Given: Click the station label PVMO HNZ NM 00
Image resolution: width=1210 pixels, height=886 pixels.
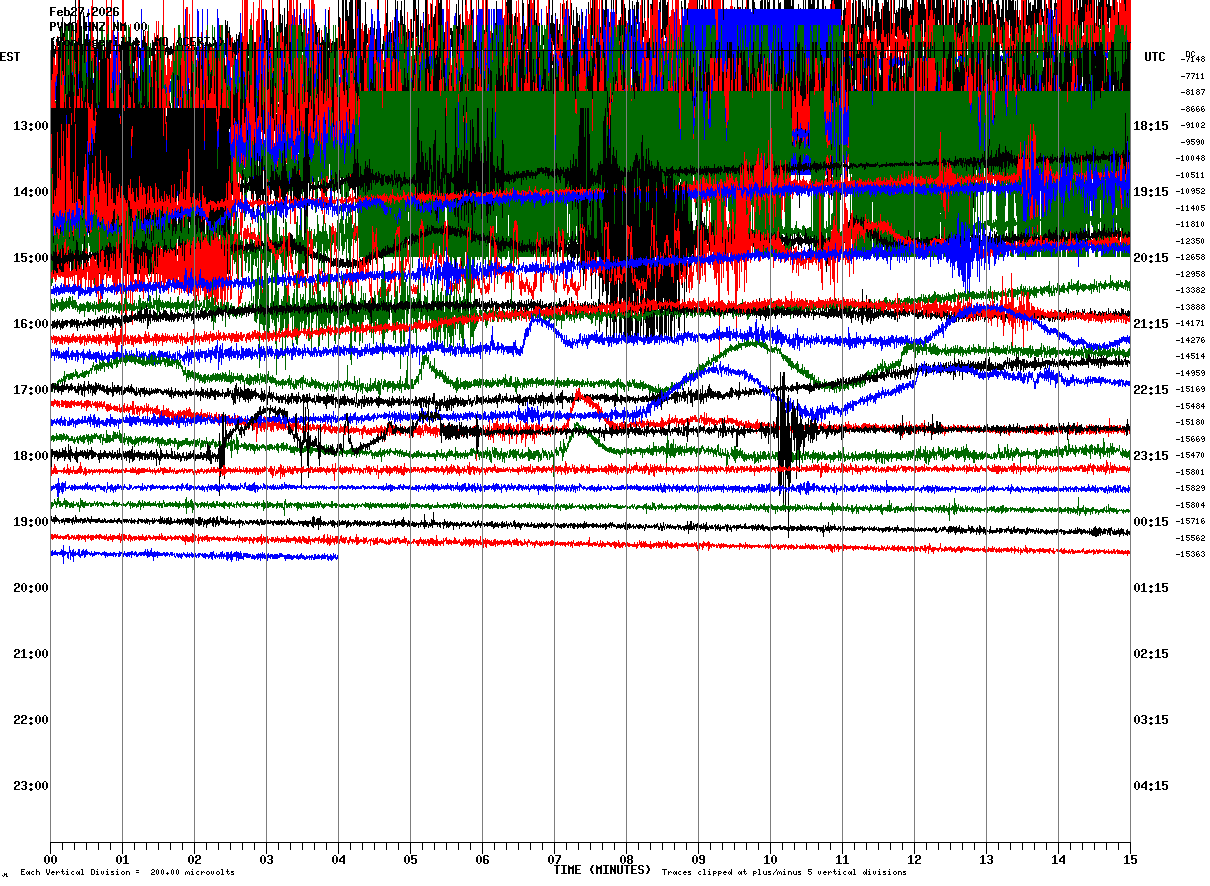Looking at the screenshot, I should coord(98,27).
